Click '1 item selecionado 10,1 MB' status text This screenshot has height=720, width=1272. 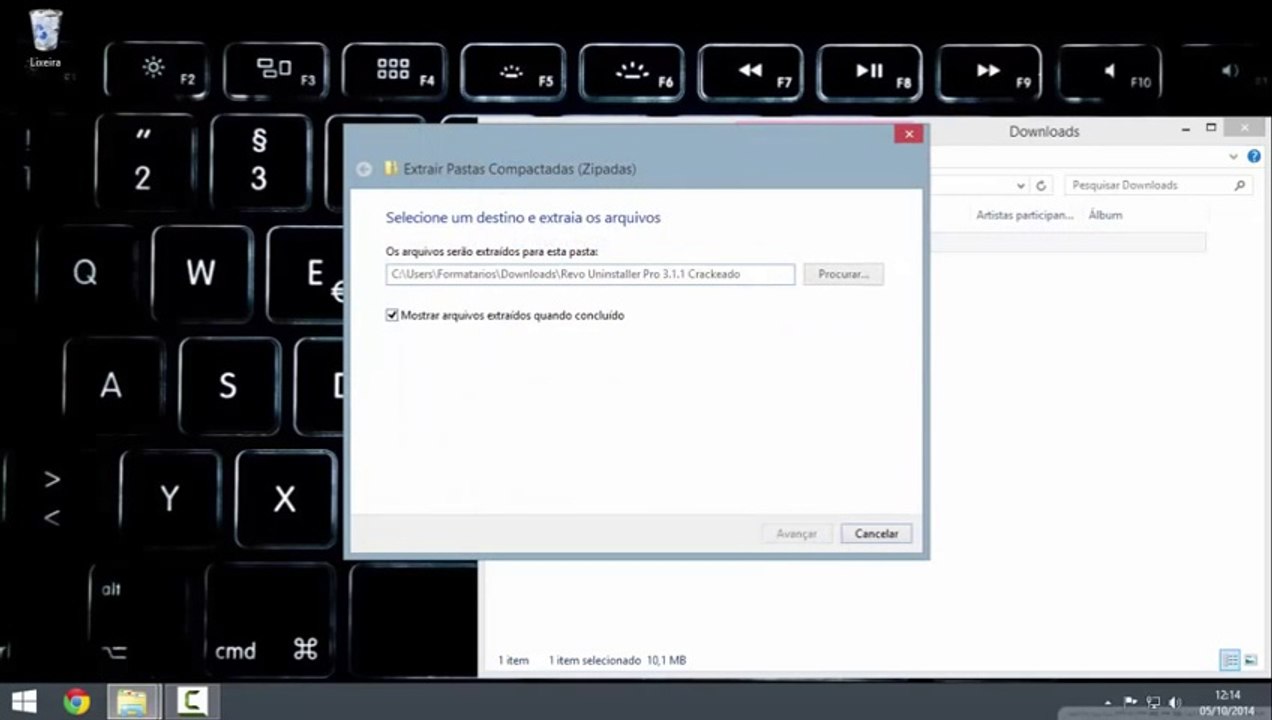point(617,660)
